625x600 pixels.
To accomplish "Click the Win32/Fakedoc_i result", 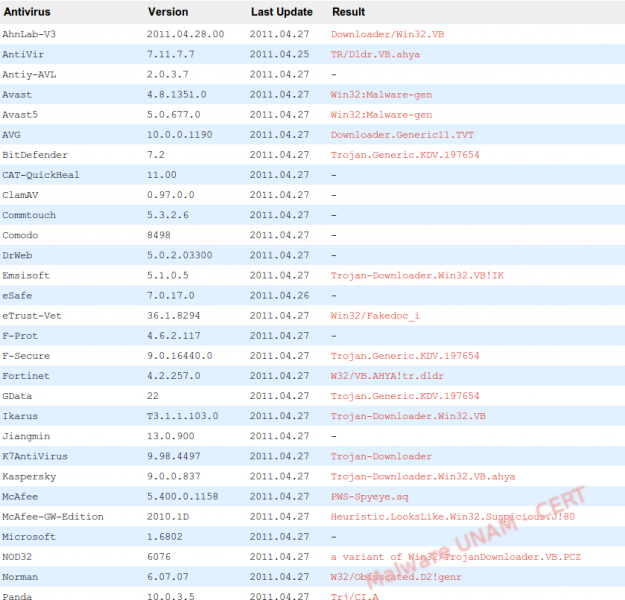I will (375, 316).
